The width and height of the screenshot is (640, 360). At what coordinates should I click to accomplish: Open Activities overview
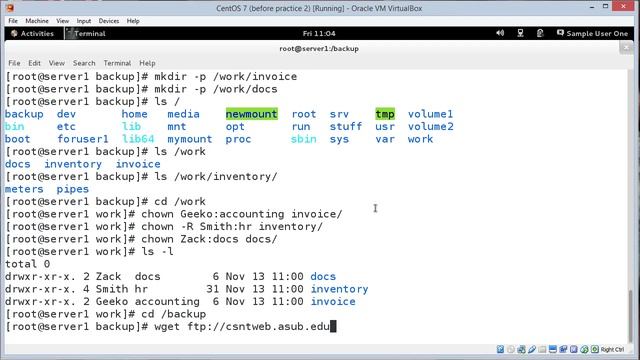click(33, 33)
